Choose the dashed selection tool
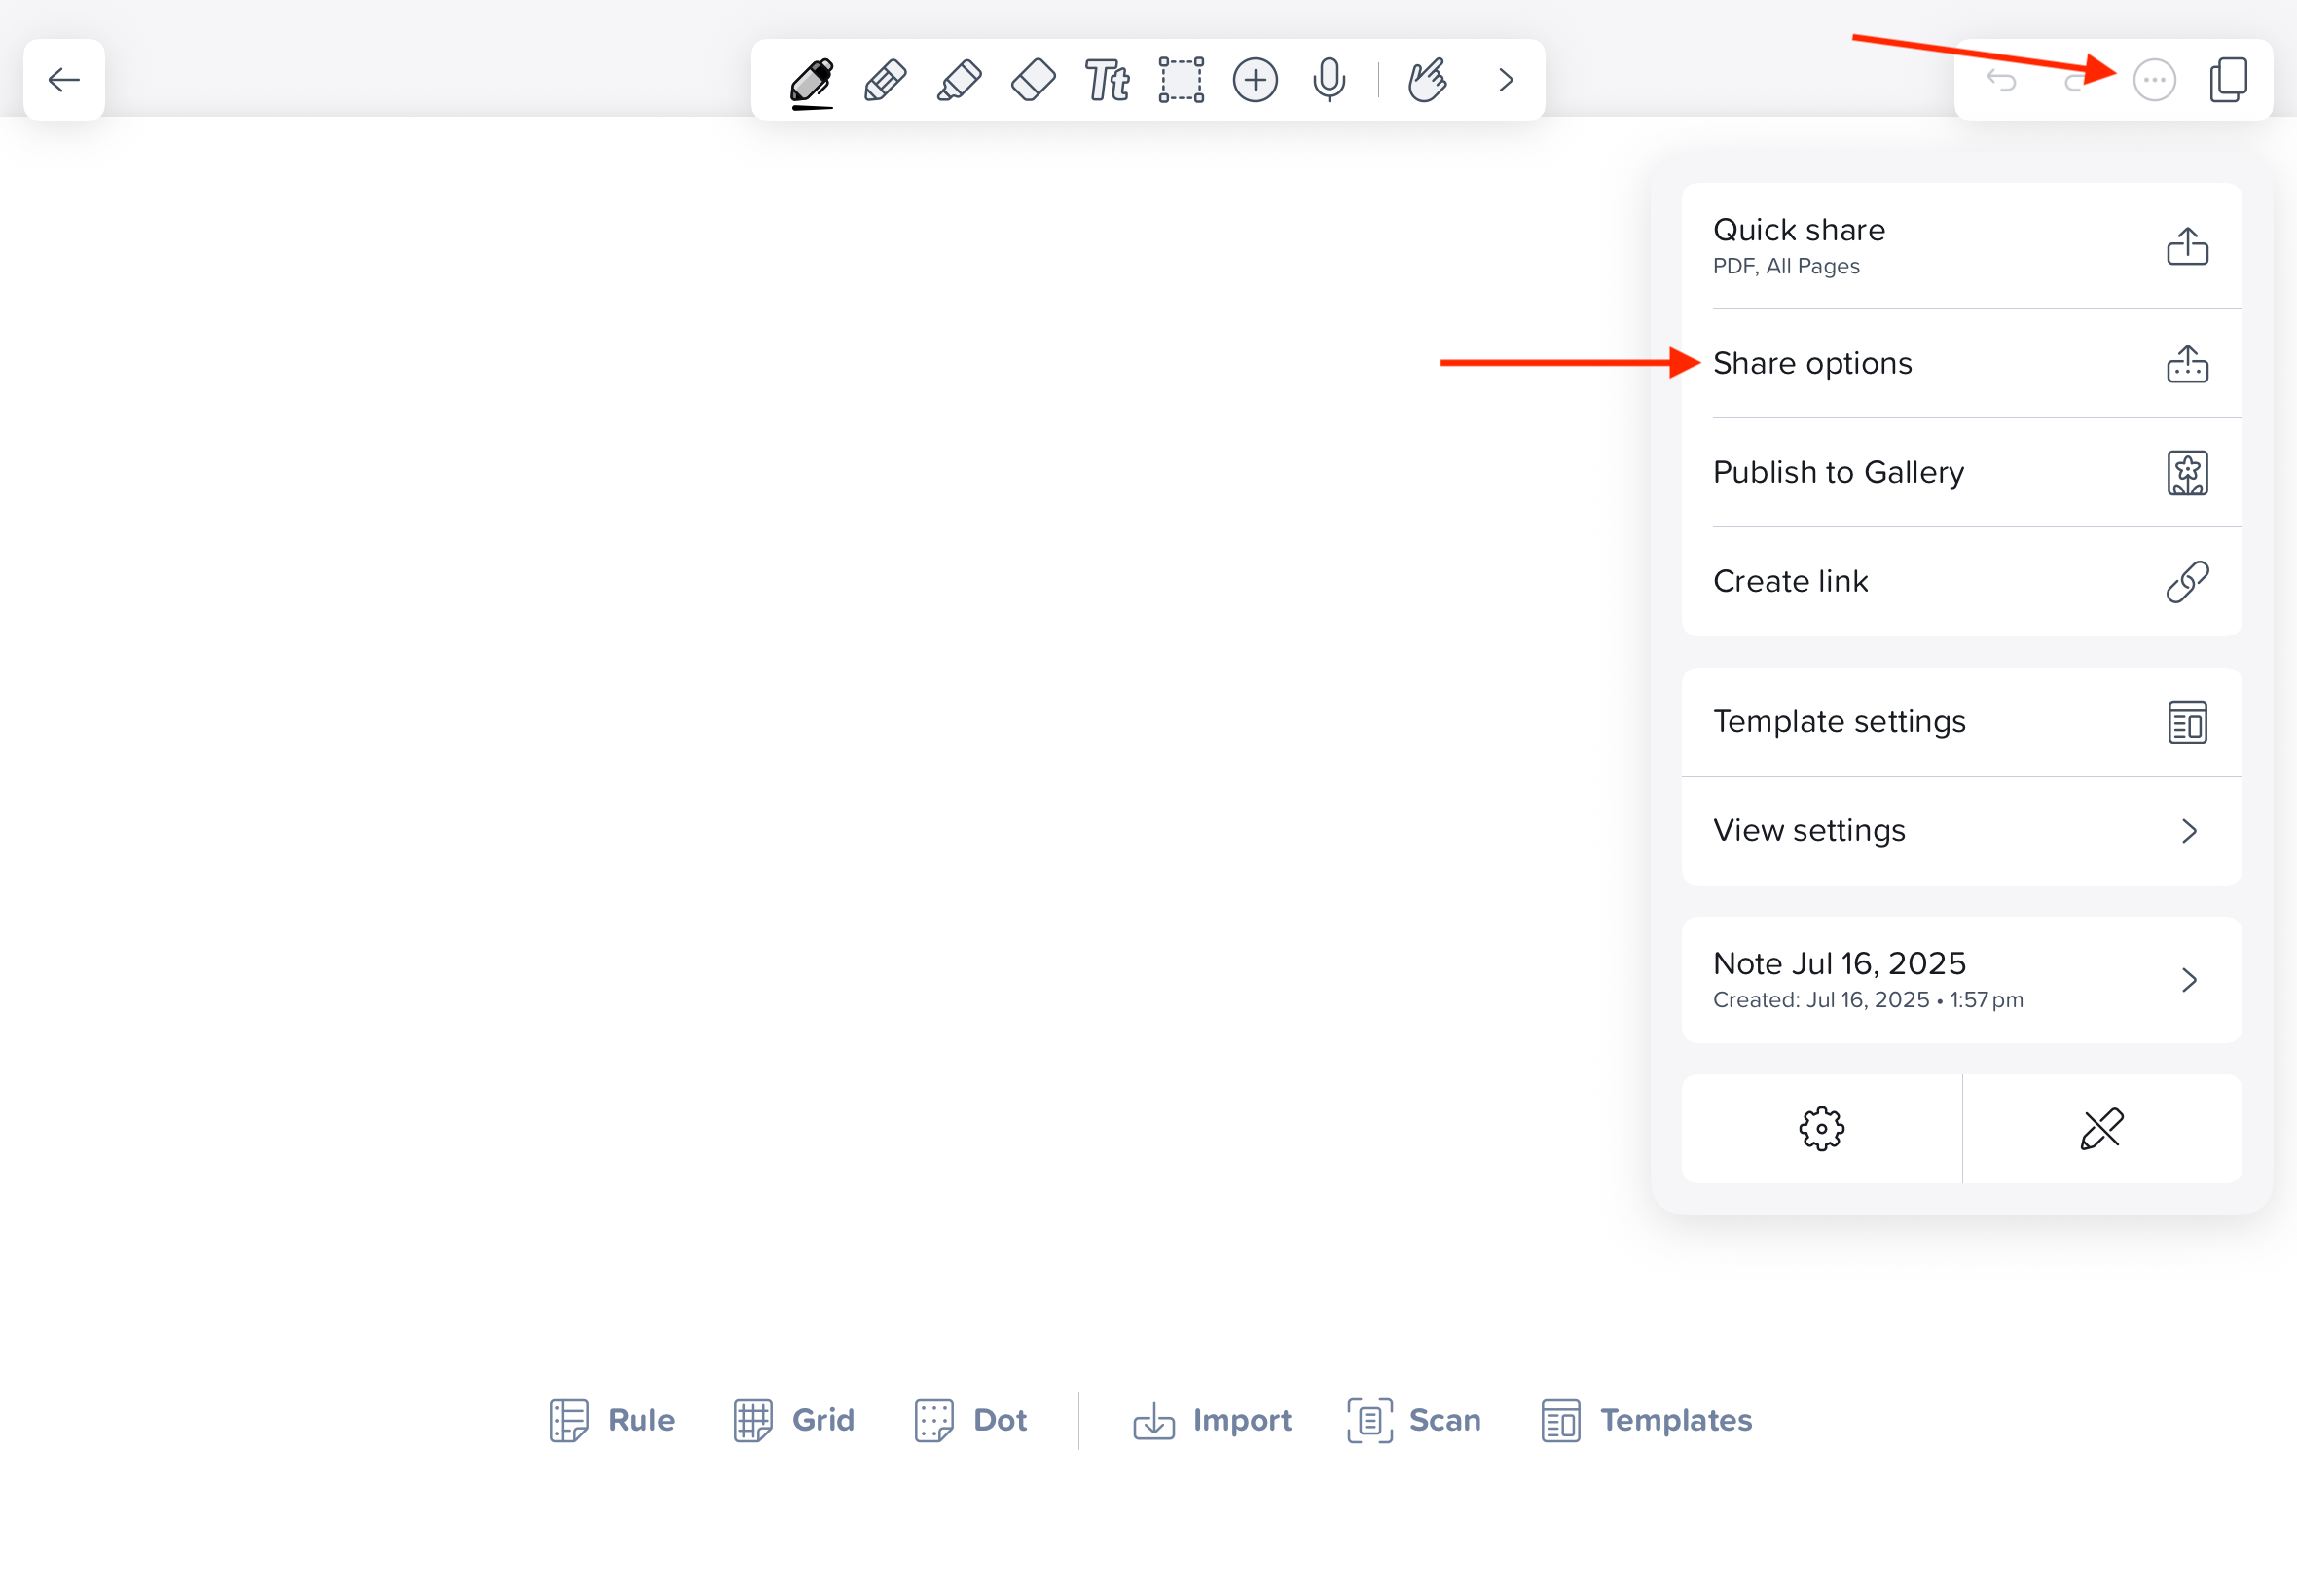 [x=1181, y=80]
